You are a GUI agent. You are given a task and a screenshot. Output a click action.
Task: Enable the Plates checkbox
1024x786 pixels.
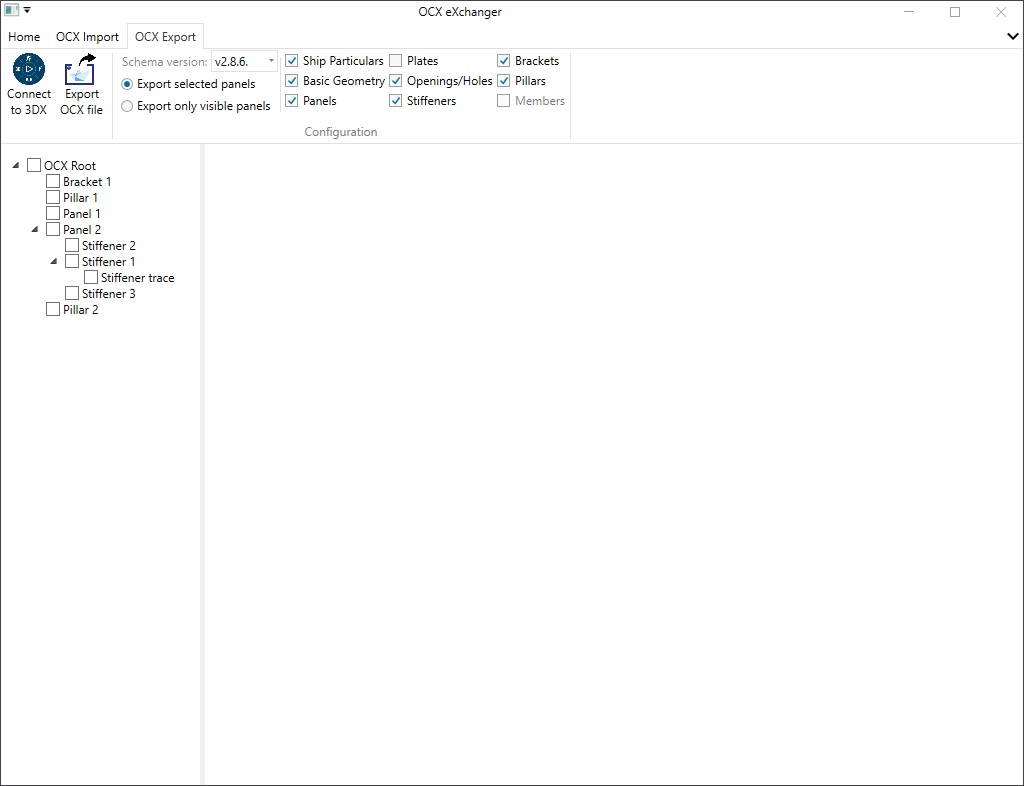pos(396,61)
